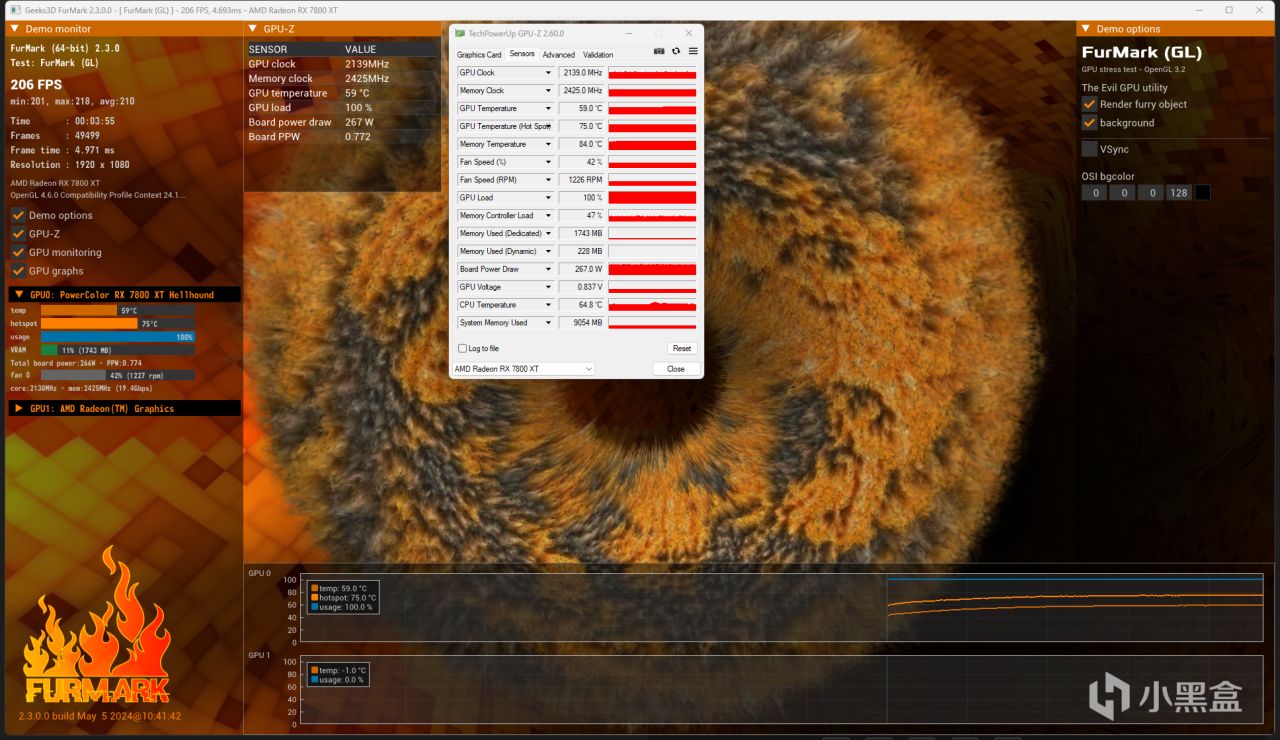Collapse the GPU-Z overlay panel header
1280x740 pixels.
(x=253, y=29)
